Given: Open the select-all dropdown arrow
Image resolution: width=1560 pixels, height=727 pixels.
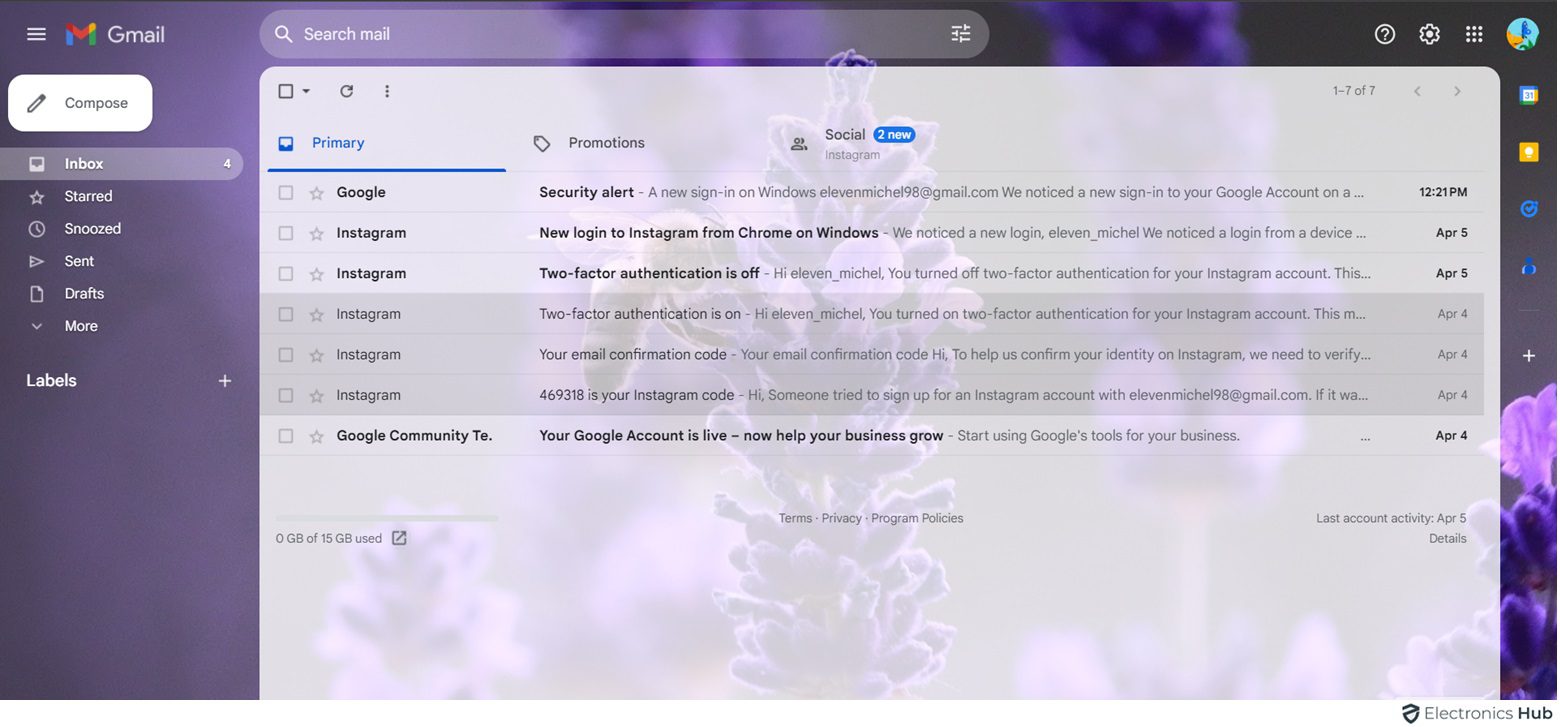Looking at the screenshot, I should (305, 90).
